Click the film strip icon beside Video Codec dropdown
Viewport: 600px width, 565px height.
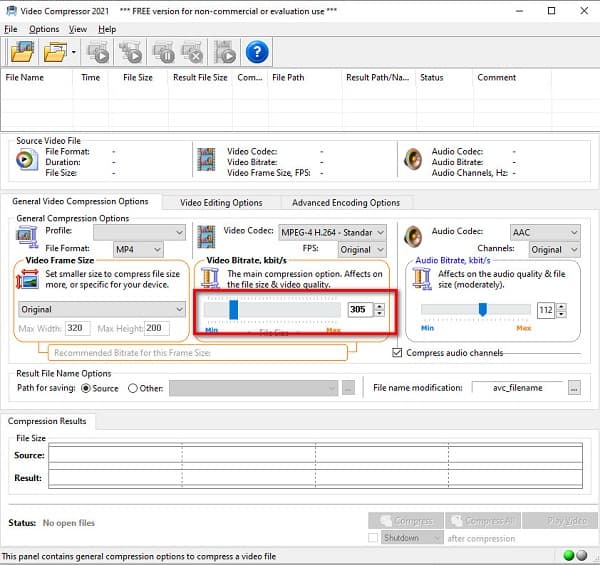206,236
